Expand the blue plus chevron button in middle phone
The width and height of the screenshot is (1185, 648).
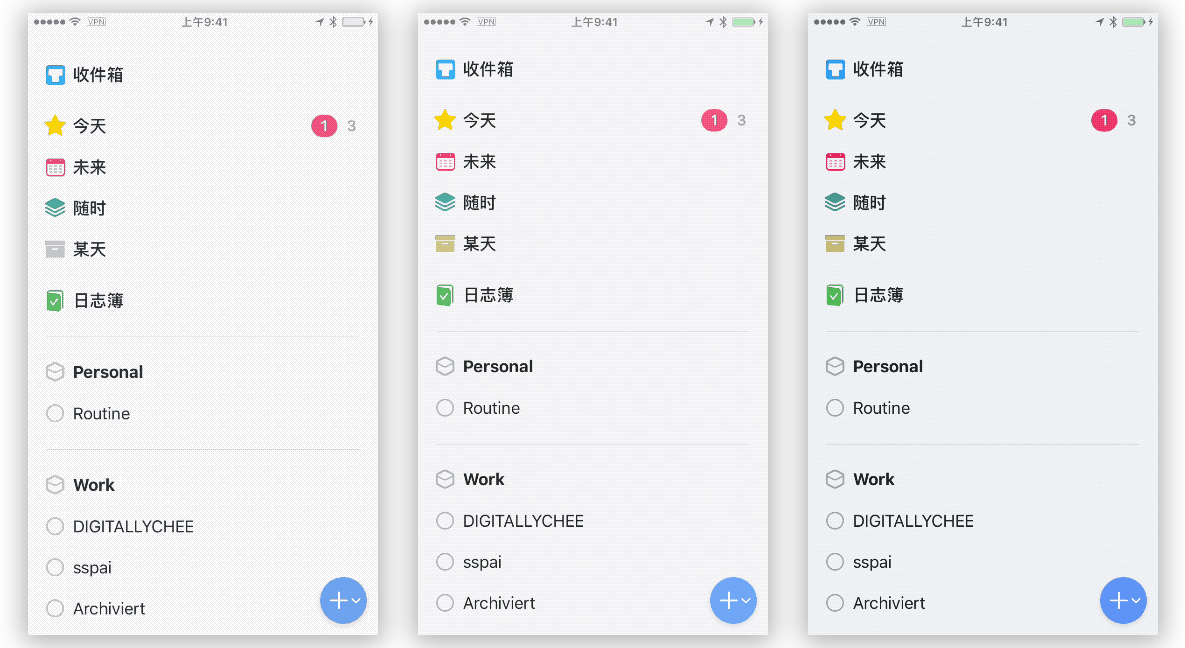point(733,600)
